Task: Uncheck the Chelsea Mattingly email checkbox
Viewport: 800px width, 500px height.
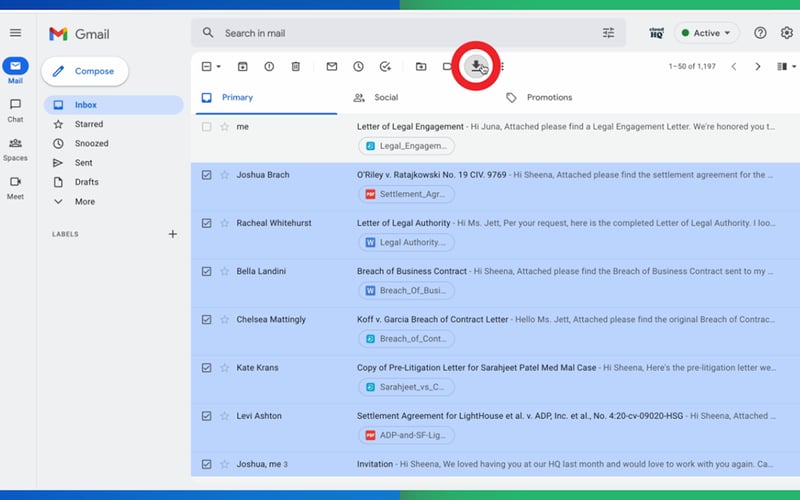Action: pos(206,319)
